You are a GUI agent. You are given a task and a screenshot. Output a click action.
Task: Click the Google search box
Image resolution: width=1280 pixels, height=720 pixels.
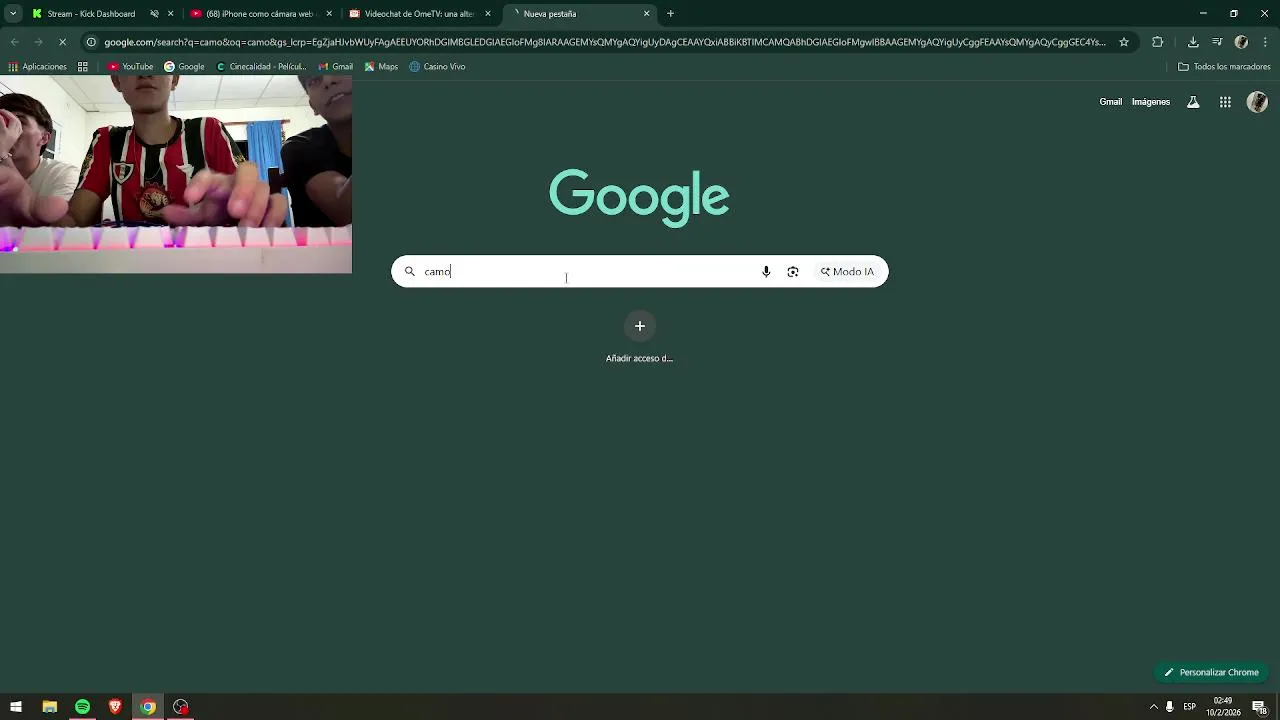[x=639, y=272]
